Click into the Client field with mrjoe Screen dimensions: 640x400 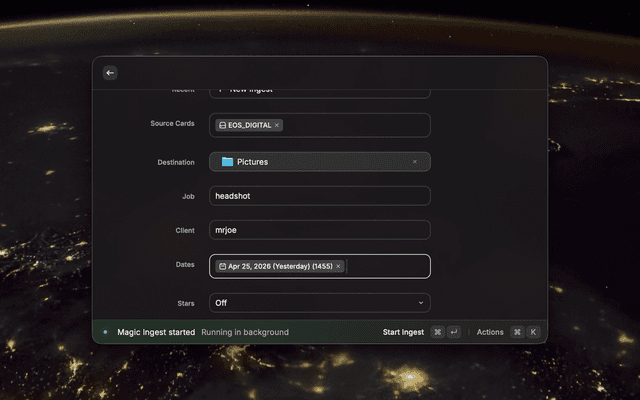coord(320,230)
